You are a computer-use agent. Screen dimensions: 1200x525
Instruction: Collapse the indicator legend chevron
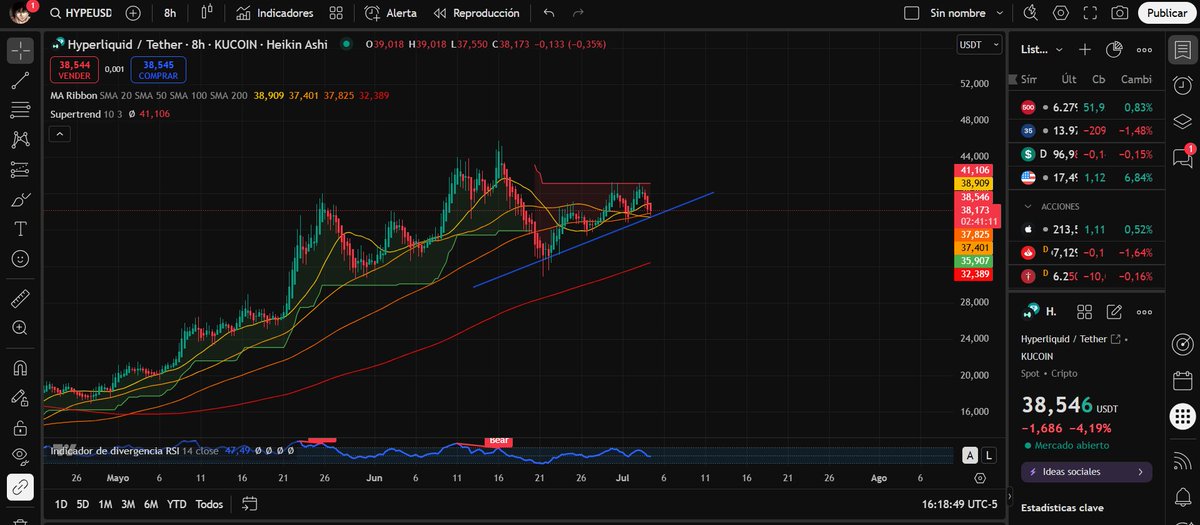pos(58,135)
